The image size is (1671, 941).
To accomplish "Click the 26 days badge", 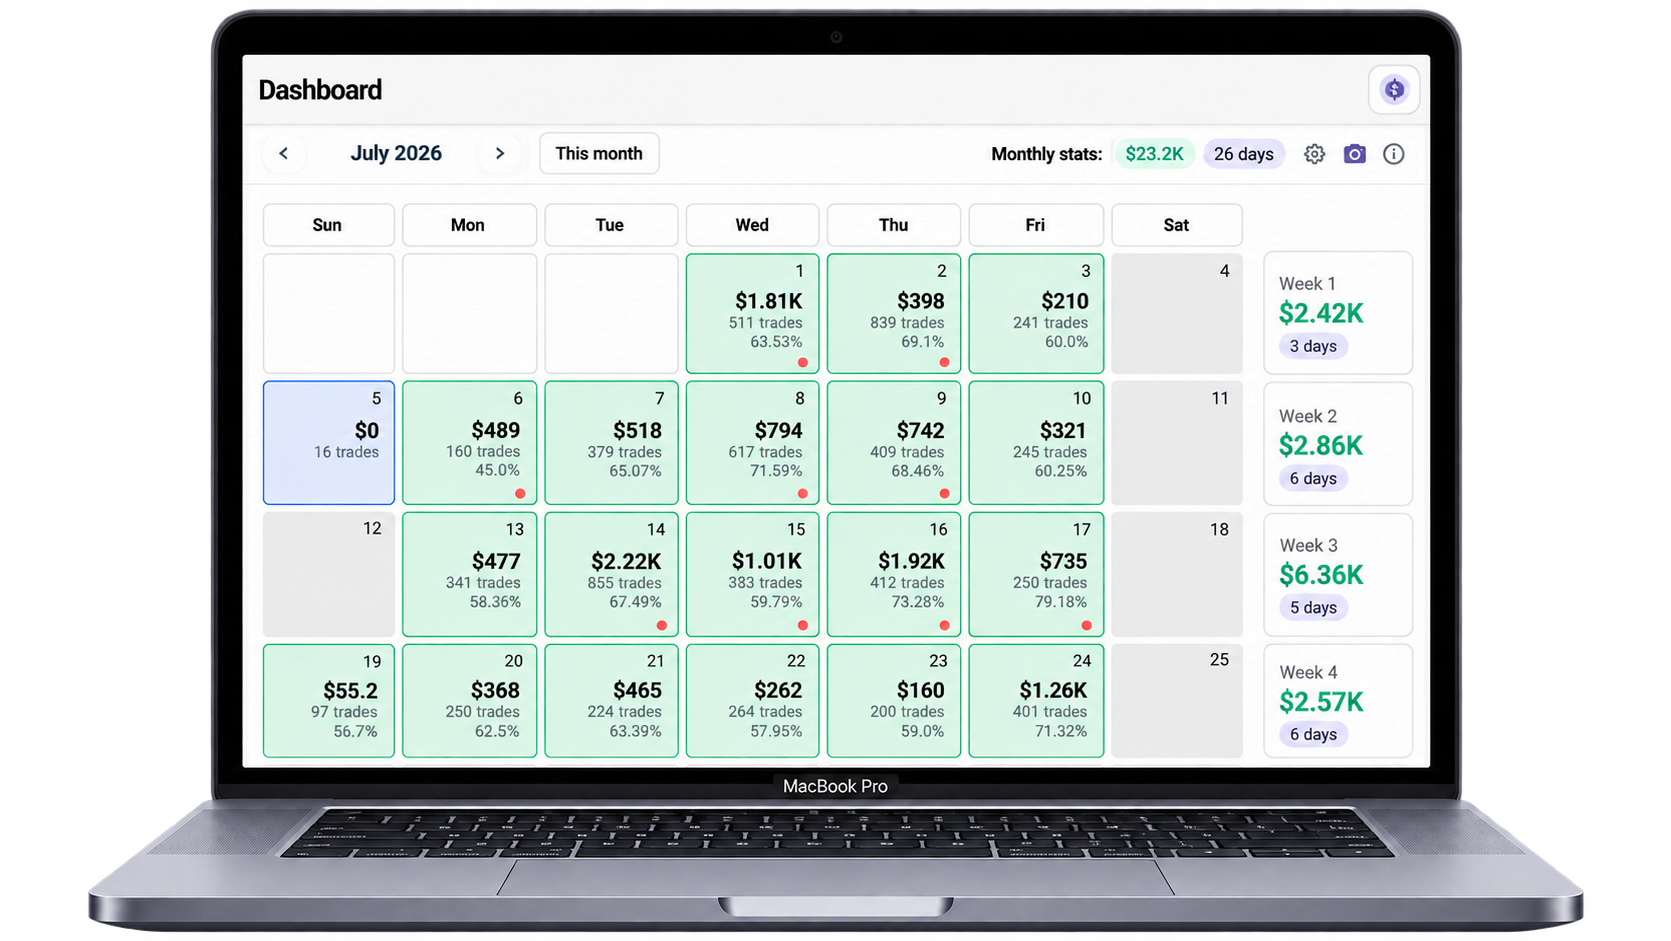I will pos(1244,154).
